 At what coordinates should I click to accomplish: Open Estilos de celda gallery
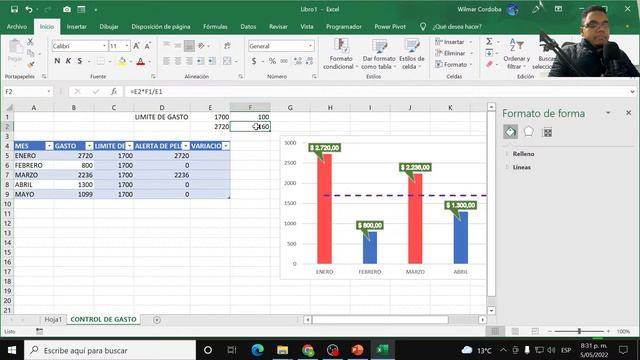pos(412,54)
